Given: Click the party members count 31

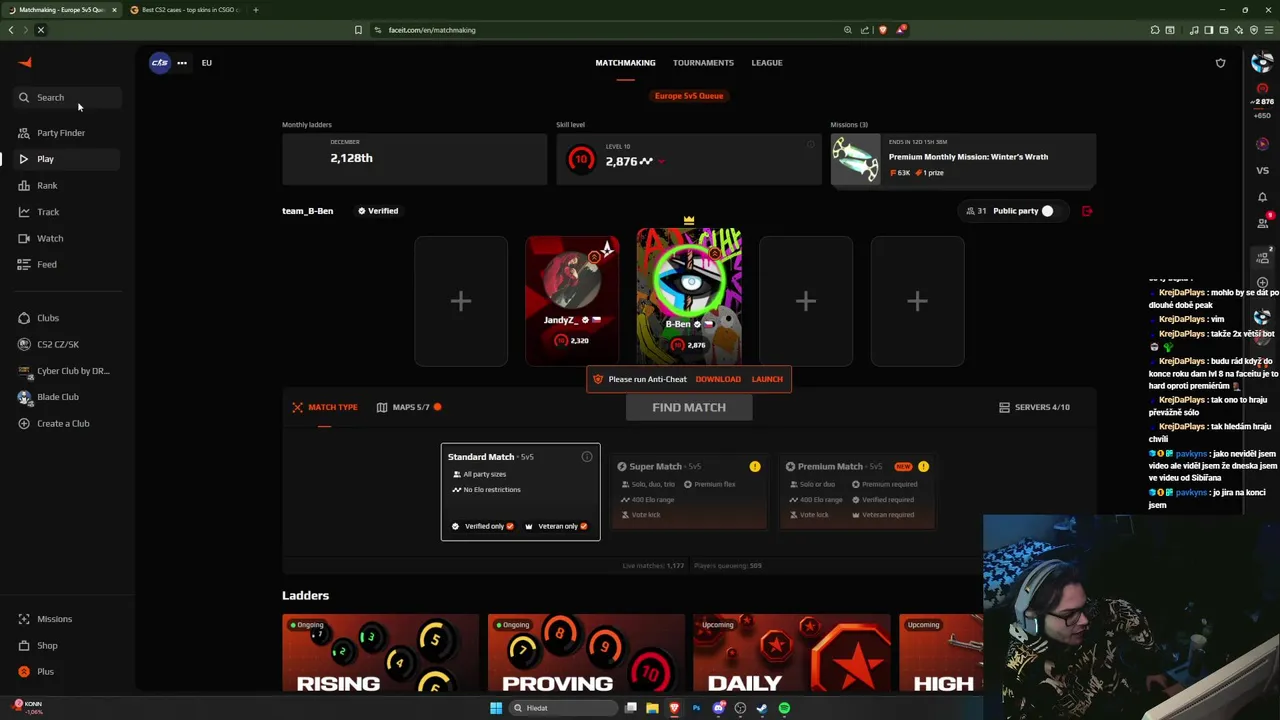Looking at the screenshot, I should [976, 211].
